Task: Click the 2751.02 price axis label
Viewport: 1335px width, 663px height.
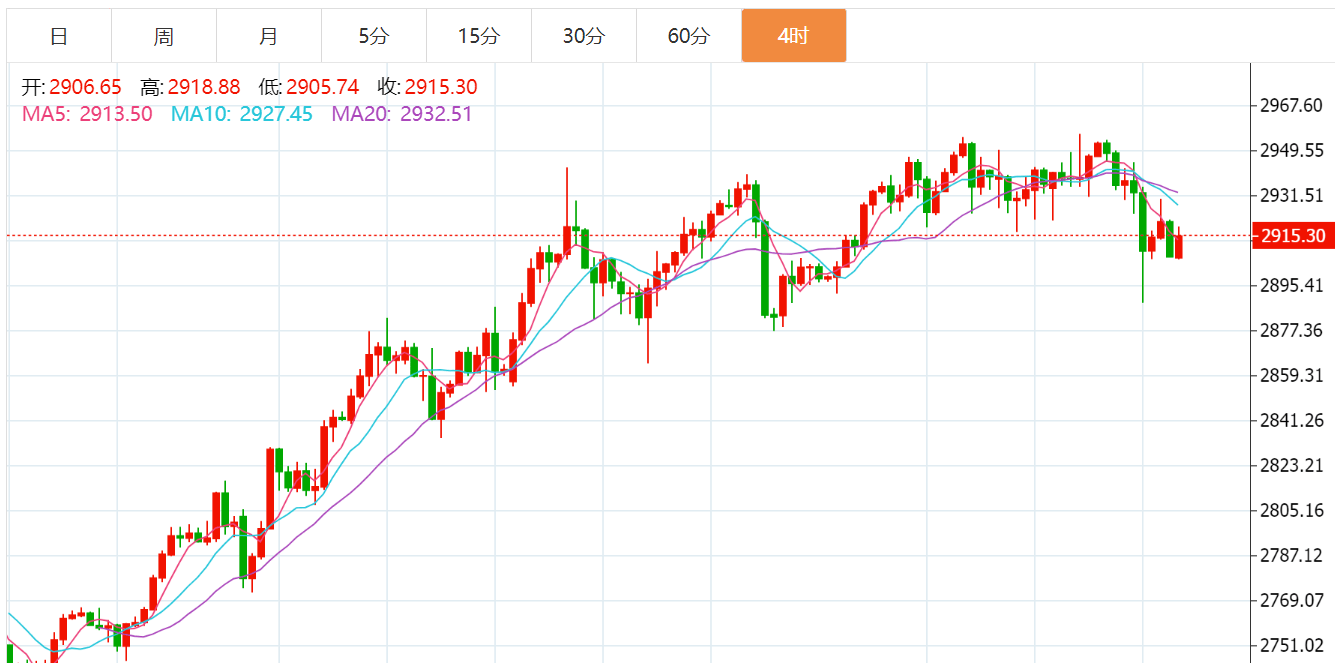Action: click(x=1292, y=645)
